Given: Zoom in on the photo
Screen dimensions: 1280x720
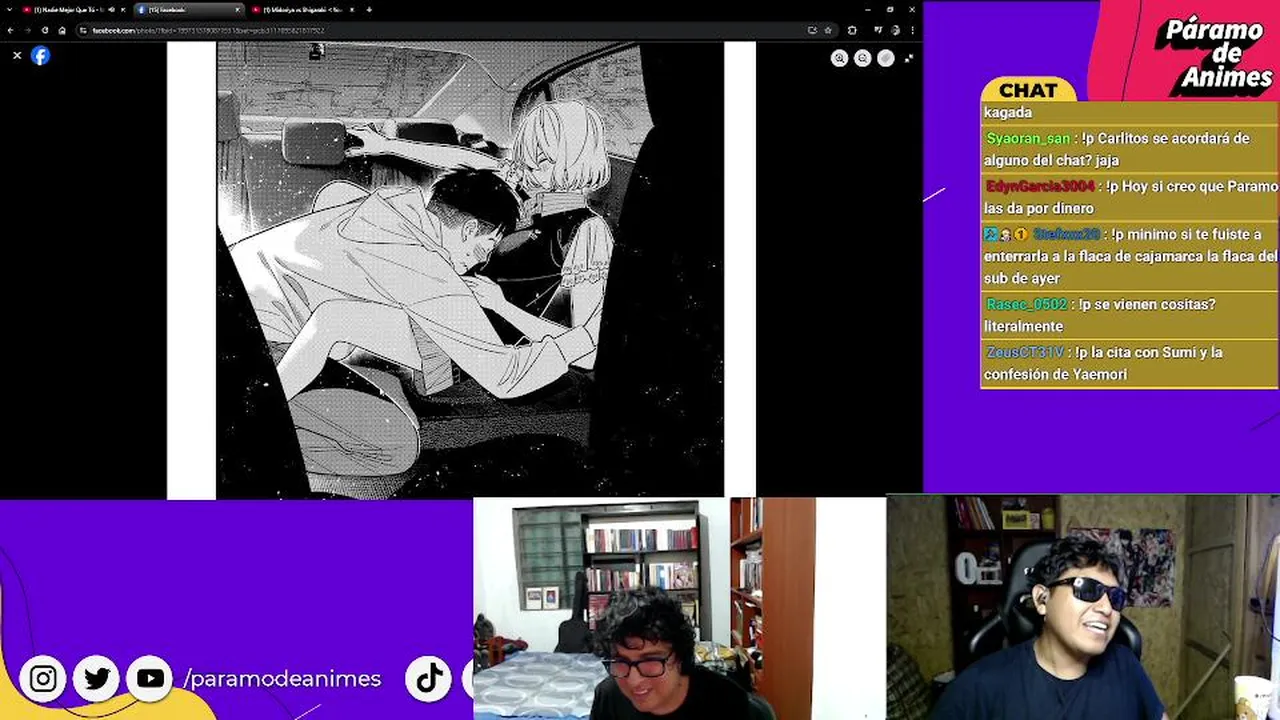Looking at the screenshot, I should click(840, 59).
